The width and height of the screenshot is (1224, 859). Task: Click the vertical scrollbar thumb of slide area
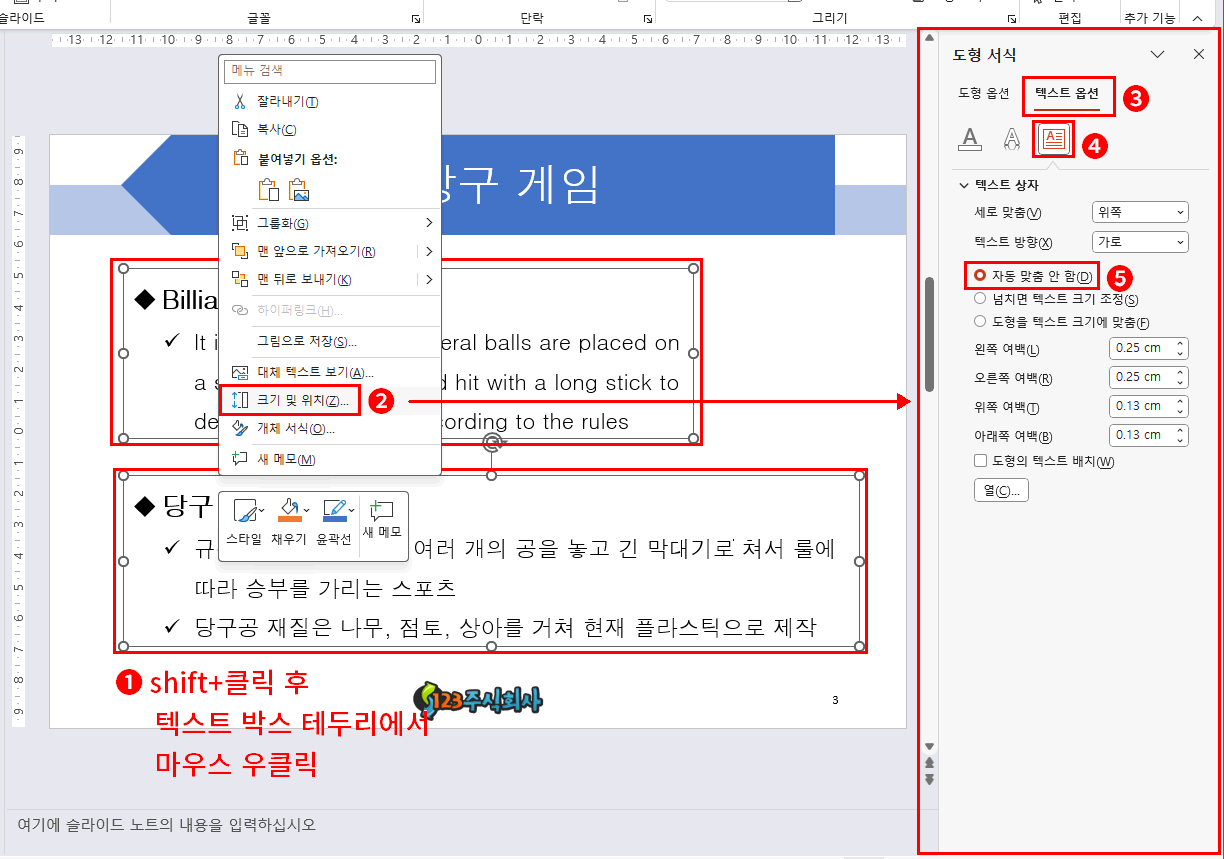(x=929, y=333)
